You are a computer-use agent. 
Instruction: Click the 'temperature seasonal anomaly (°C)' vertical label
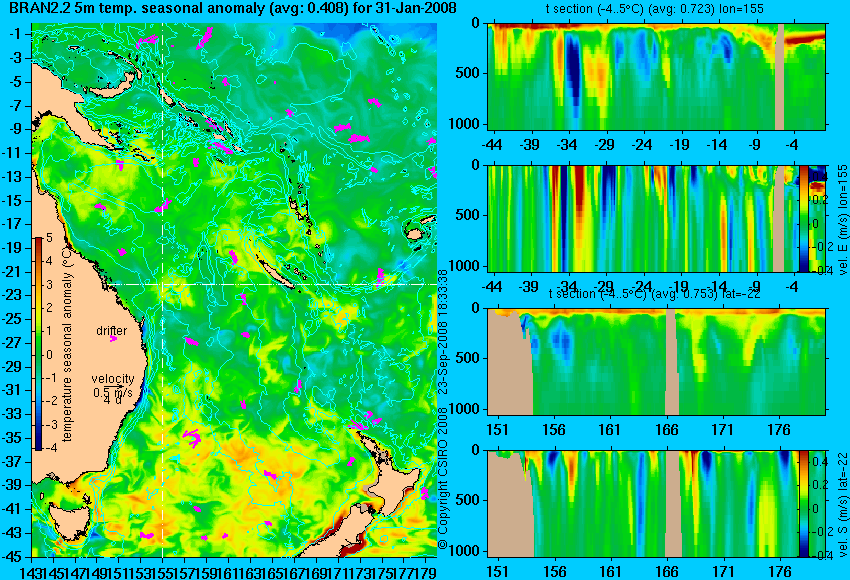coord(67,345)
